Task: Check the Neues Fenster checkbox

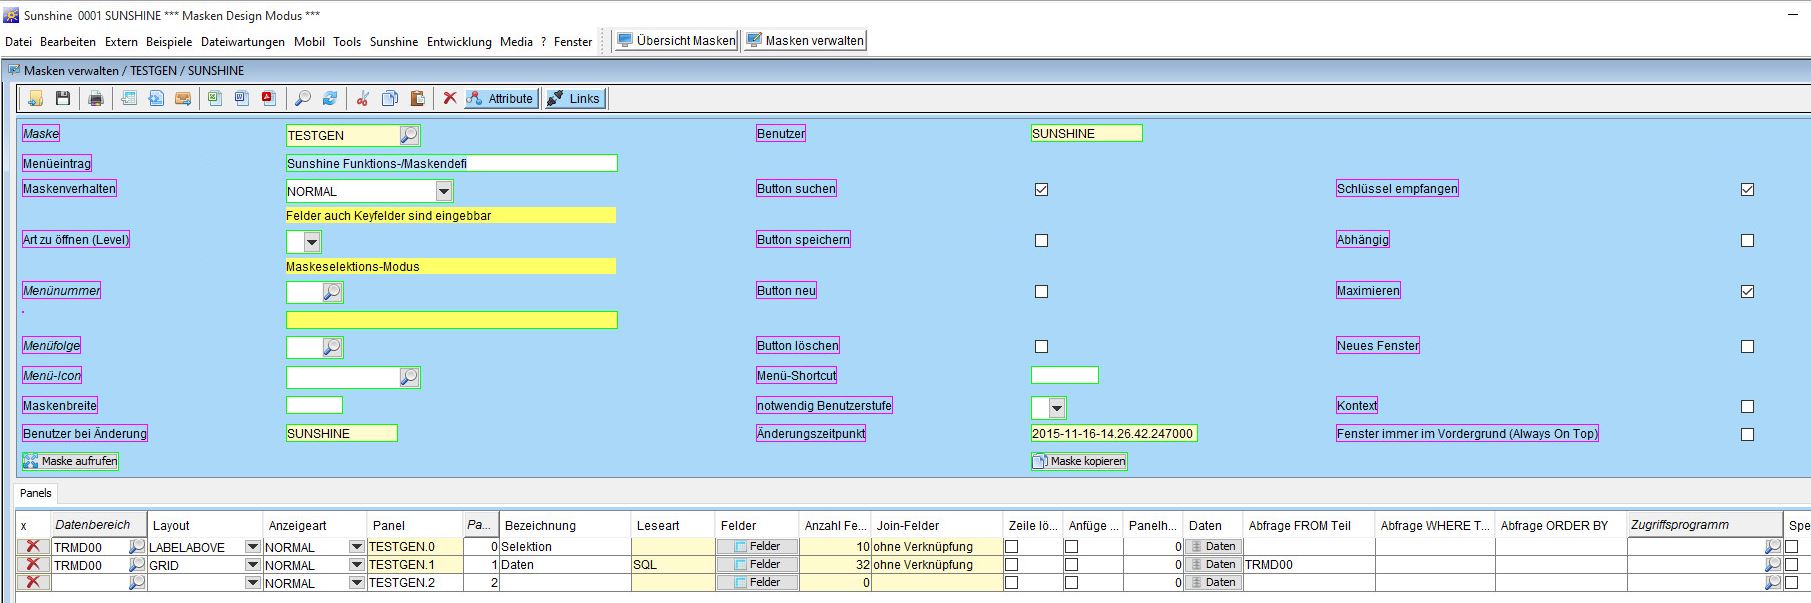Action: coord(1747,346)
